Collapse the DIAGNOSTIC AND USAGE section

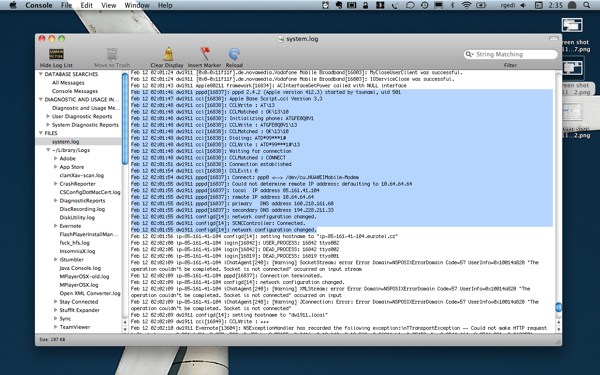tap(41, 99)
